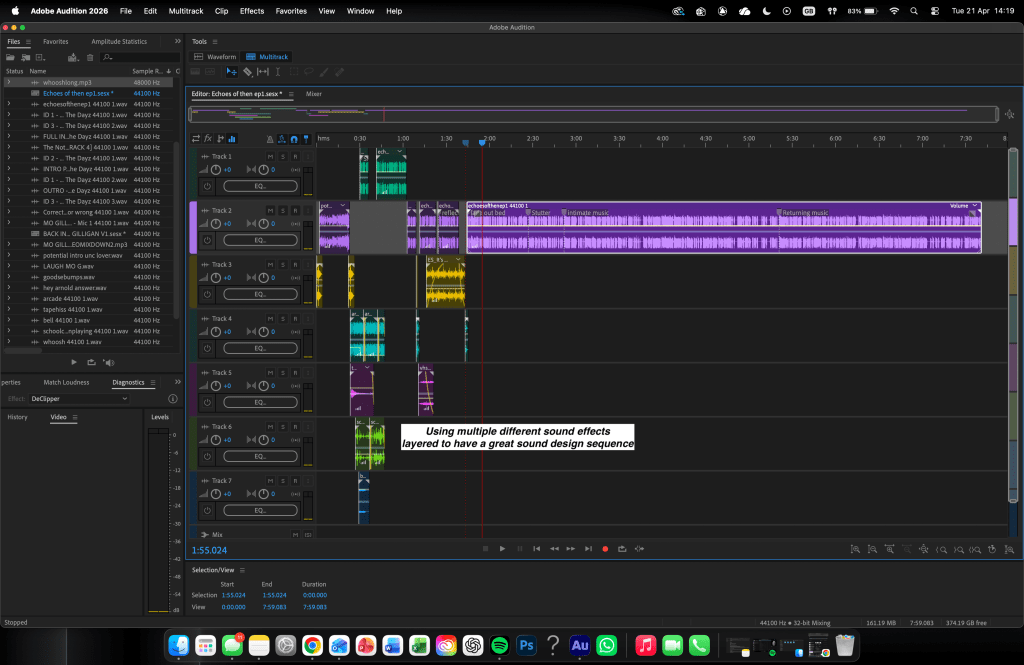Image resolution: width=1024 pixels, height=665 pixels.
Task: Open the Multitrack menu in the menu bar
Action: pyautogui.click(x=184, y=11)
